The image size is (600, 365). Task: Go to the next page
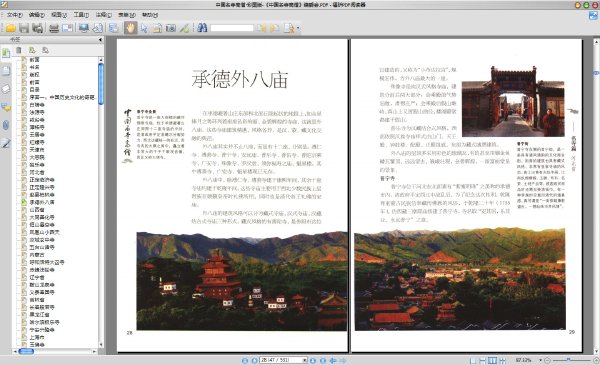pyautogui.click(x=313, y=360)
